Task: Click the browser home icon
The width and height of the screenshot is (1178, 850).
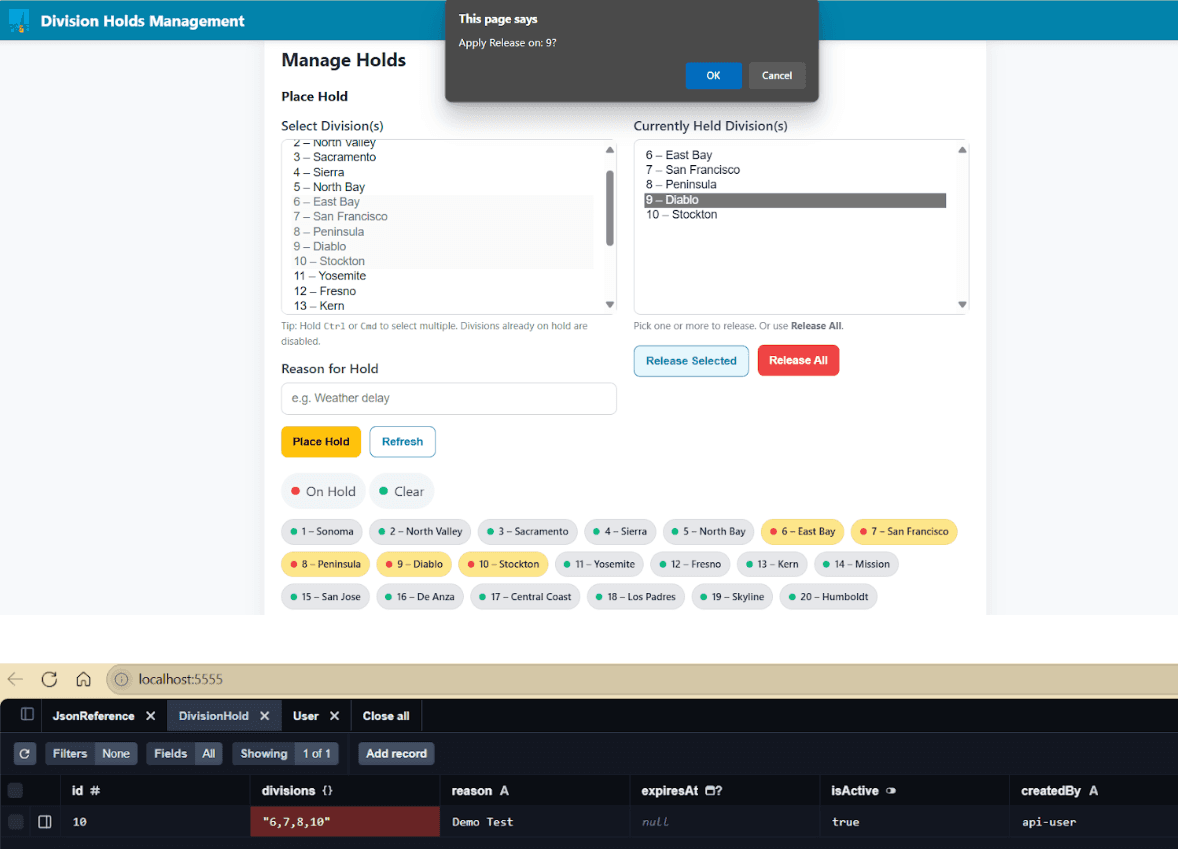Action: 84,679
